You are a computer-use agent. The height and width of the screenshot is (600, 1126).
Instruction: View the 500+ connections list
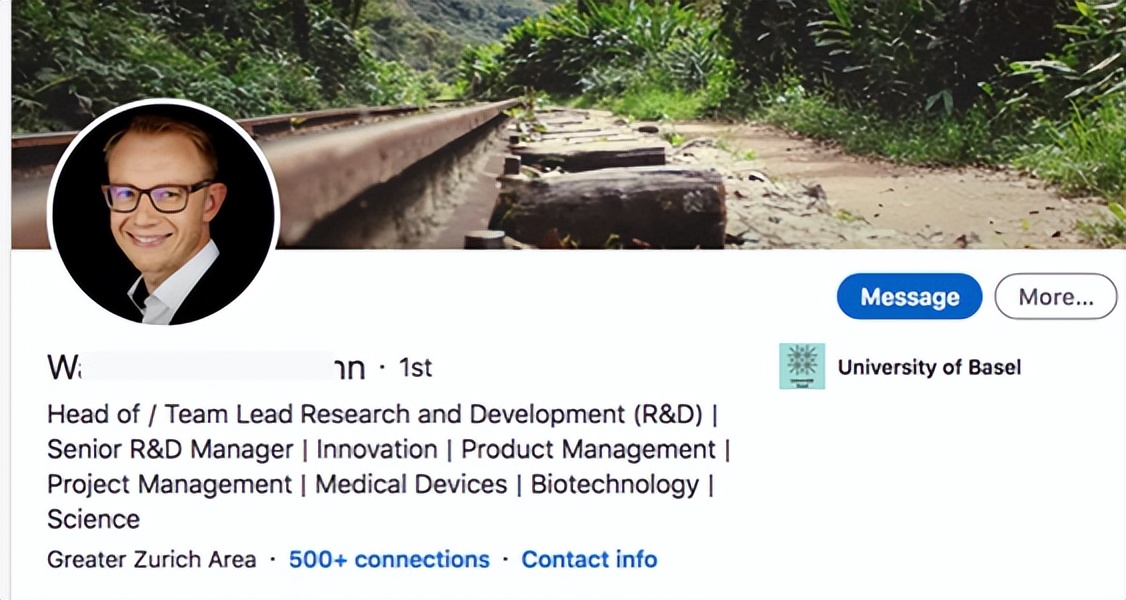[x=389, y=559]
